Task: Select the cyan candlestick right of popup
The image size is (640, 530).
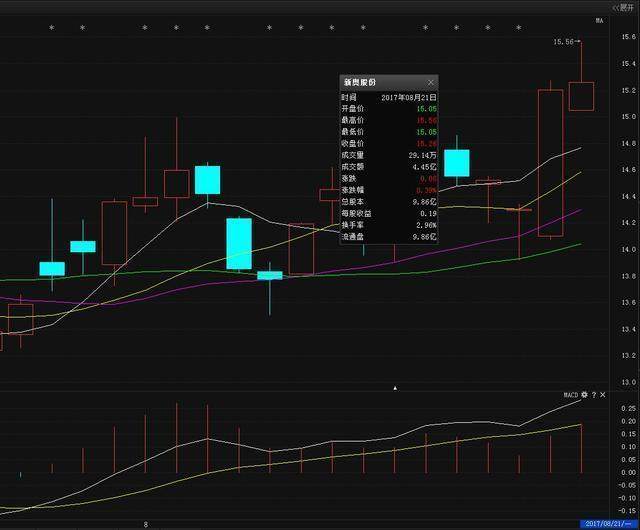Action: click(457, 163)
